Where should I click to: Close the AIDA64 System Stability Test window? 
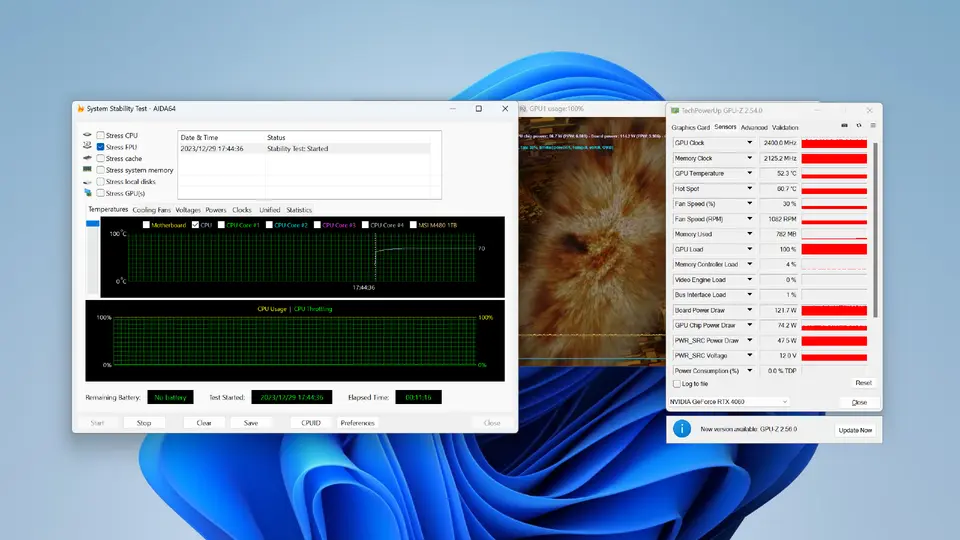505,108
